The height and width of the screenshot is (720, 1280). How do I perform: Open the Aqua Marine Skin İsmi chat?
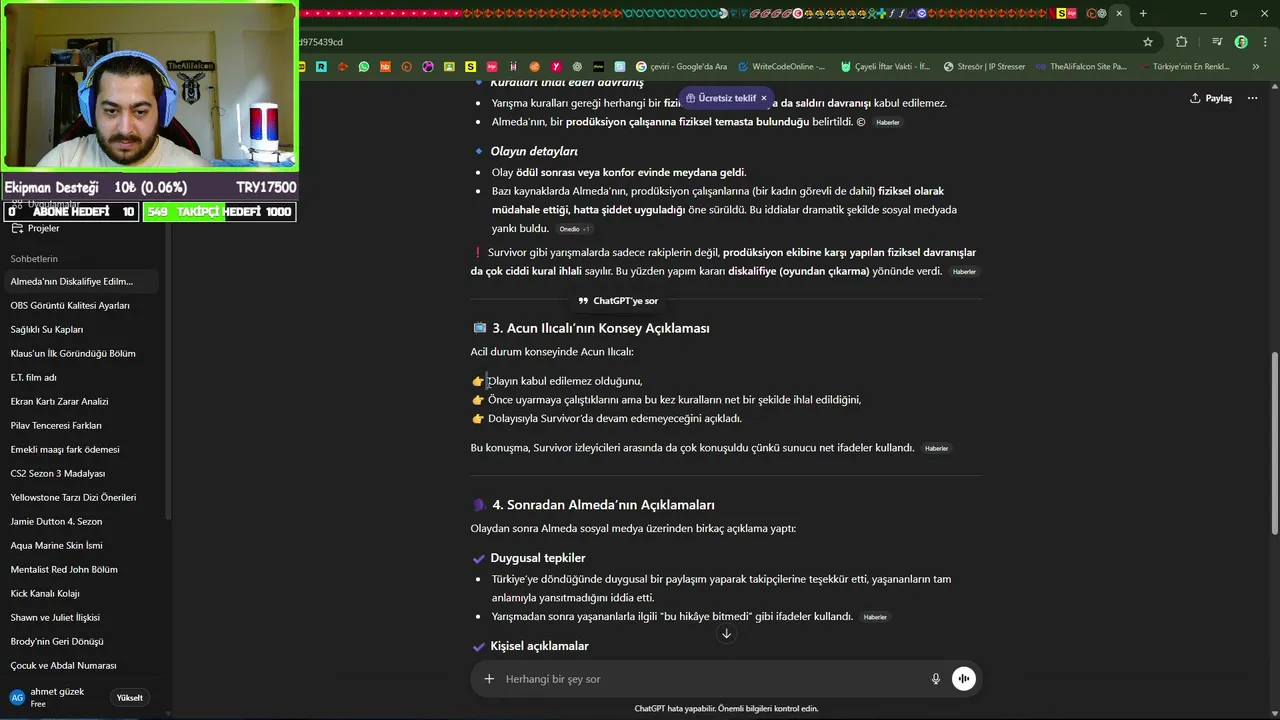point(80,545)
